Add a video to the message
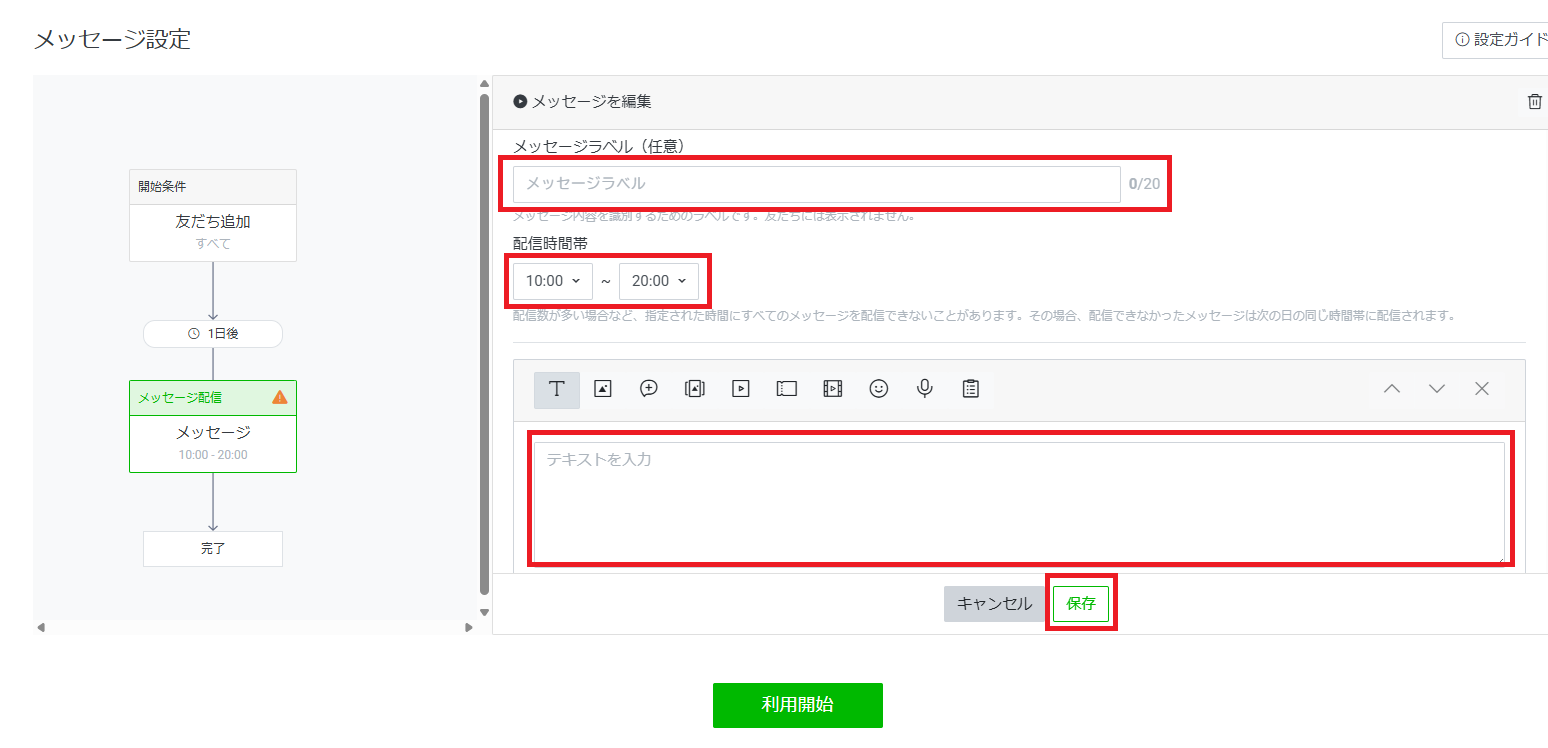The width and height of the screenshot is (1548, 748). [740, 389]
